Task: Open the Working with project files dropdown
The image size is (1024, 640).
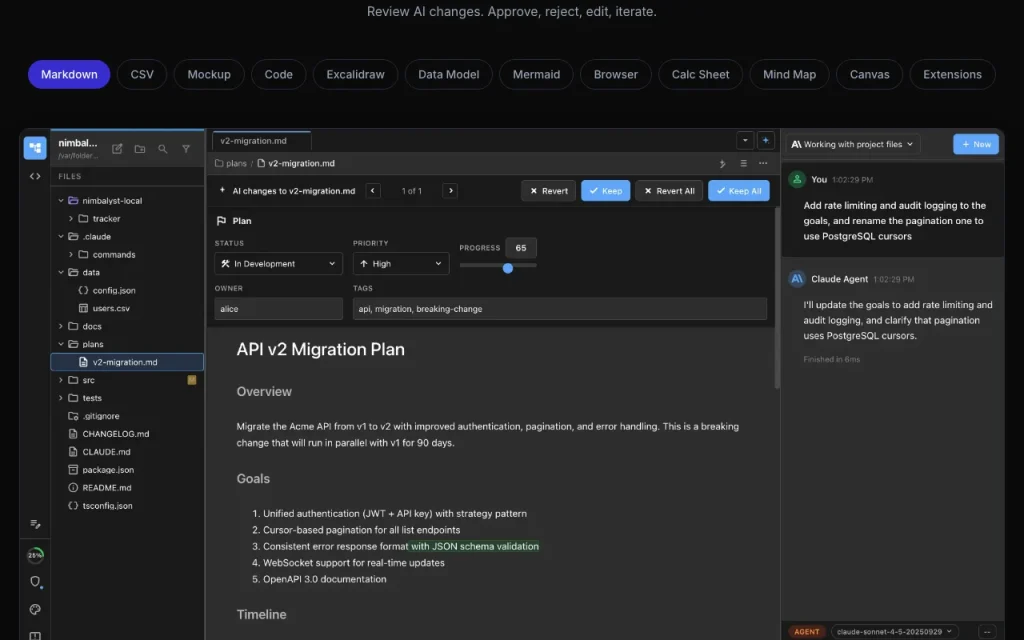Action: pyautogui.click(x=852, y=144)
